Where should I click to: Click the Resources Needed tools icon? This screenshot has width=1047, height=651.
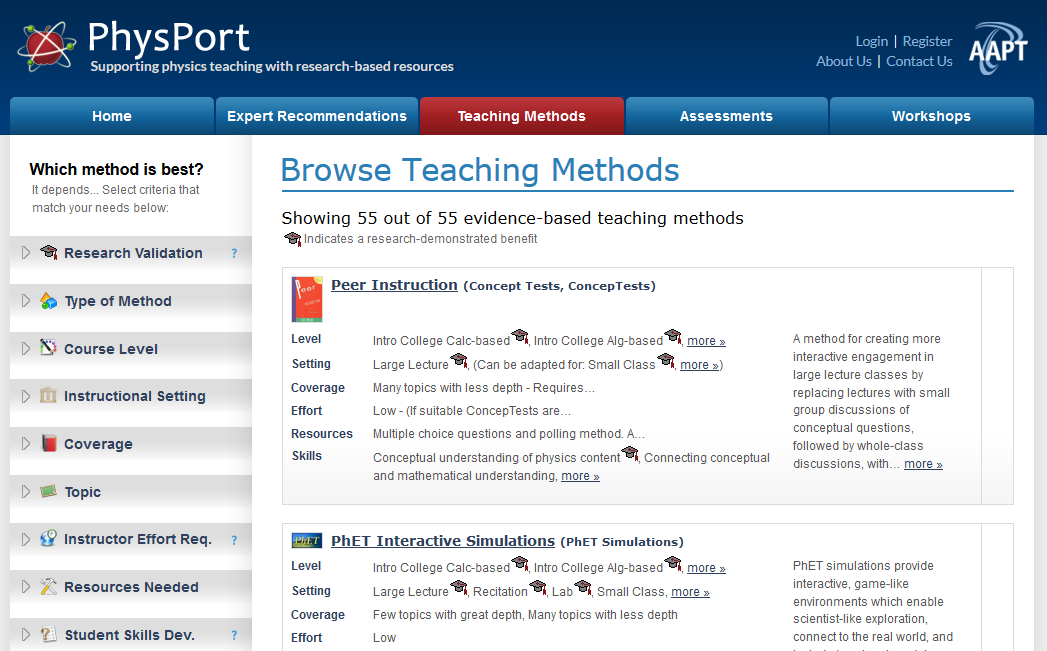click(49, 587)
